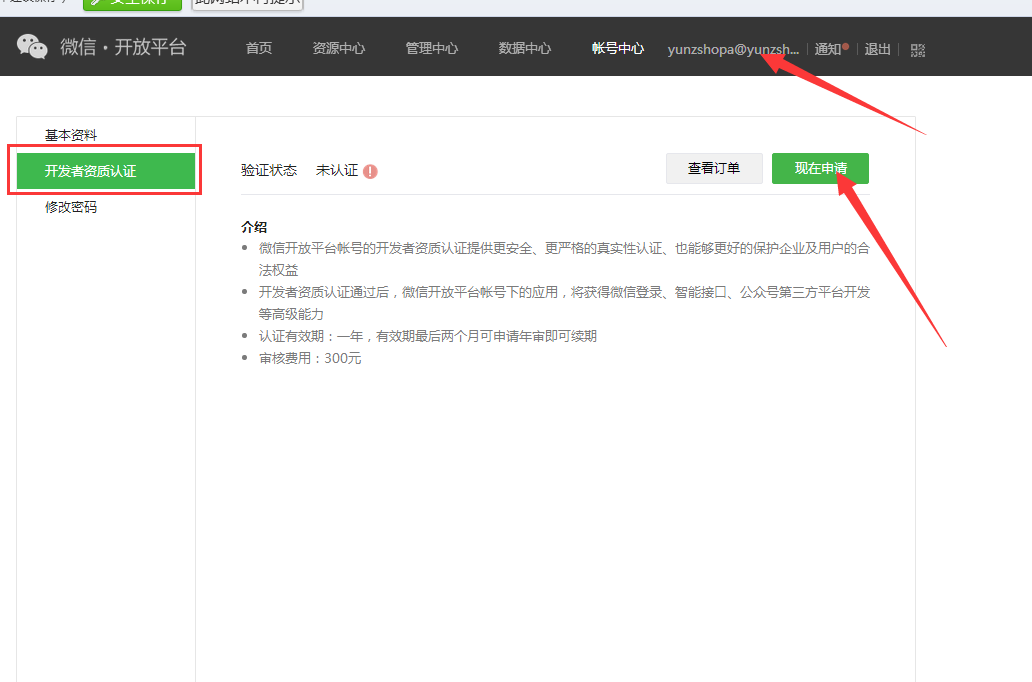This screenshot has height=682, width=1032.
Task: Open 数据中心 navigation item
Action: point(525,48)
